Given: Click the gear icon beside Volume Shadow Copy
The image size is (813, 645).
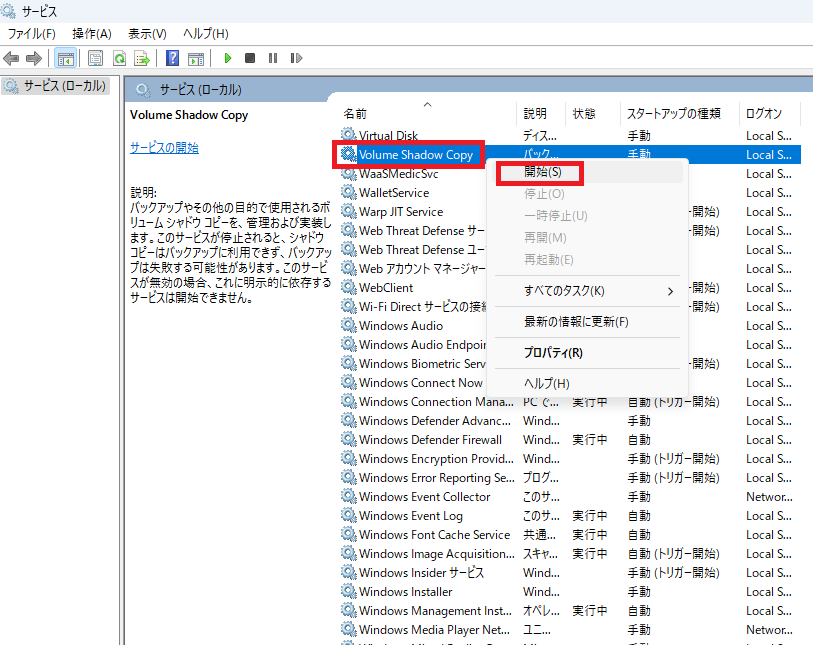Looking at the screenshot, I should [x=348, y=155].
